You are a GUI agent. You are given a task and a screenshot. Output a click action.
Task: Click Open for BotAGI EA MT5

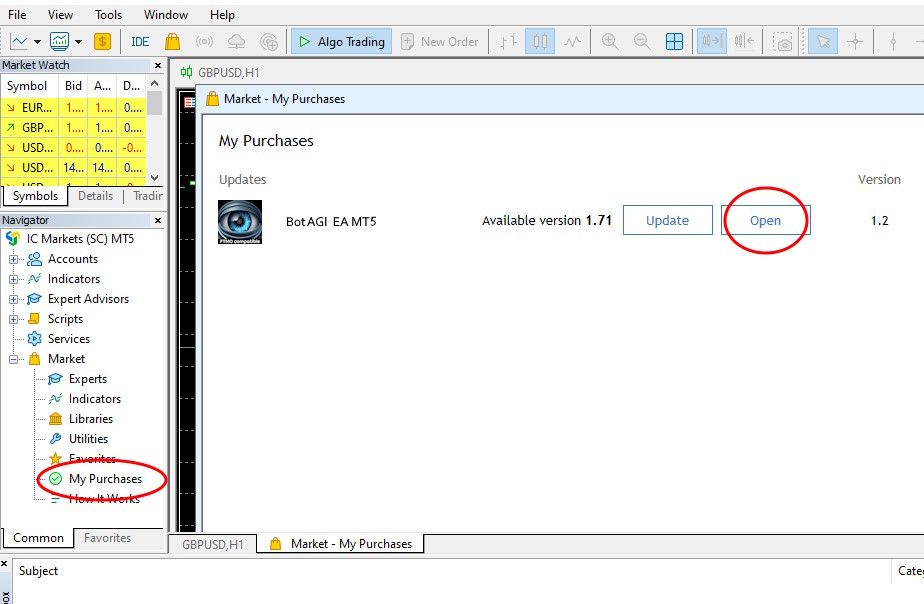pos(765,220)
